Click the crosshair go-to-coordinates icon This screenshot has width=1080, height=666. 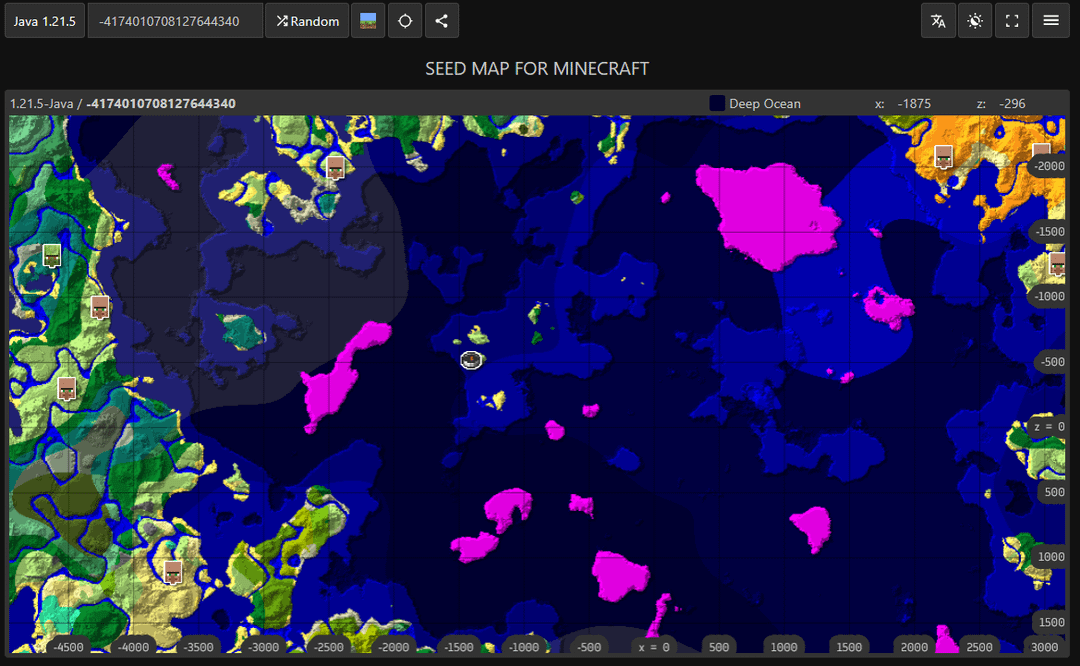404,21
